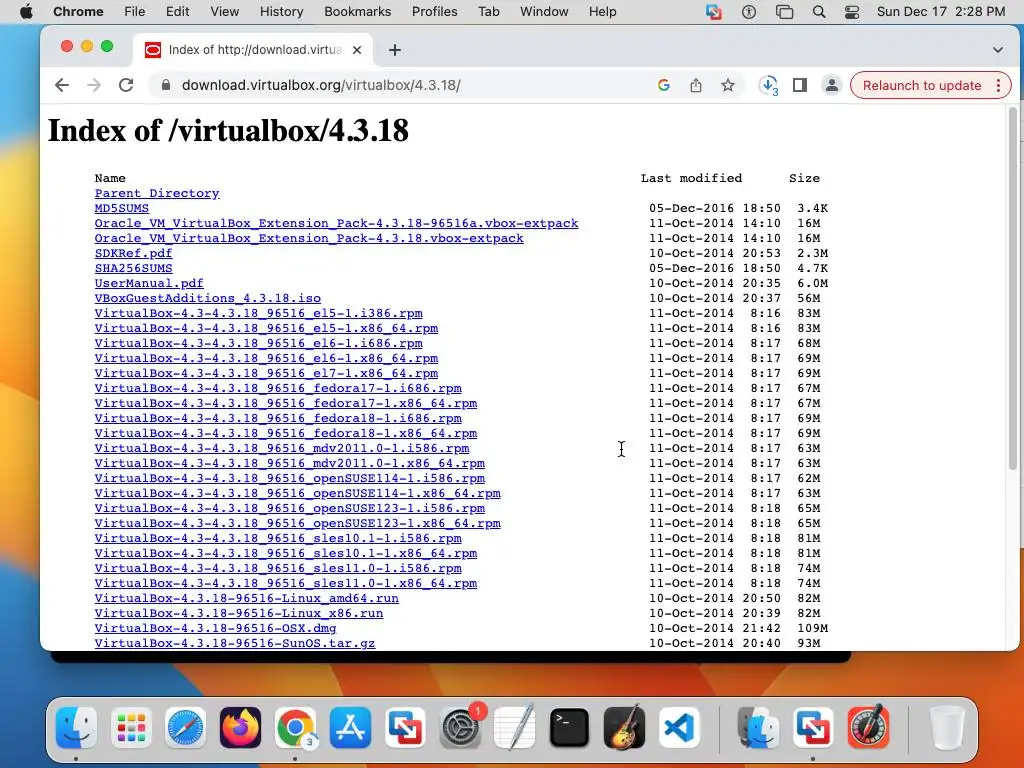Download sles10.1-1.i586.rpm package
This screenshot has height=768, width=1024.
278,539
